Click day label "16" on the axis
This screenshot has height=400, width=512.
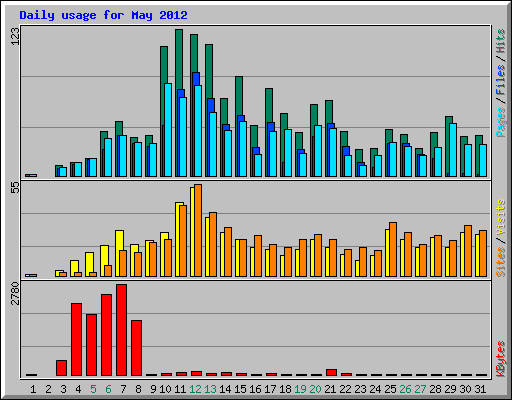click(x=255, y=389)
